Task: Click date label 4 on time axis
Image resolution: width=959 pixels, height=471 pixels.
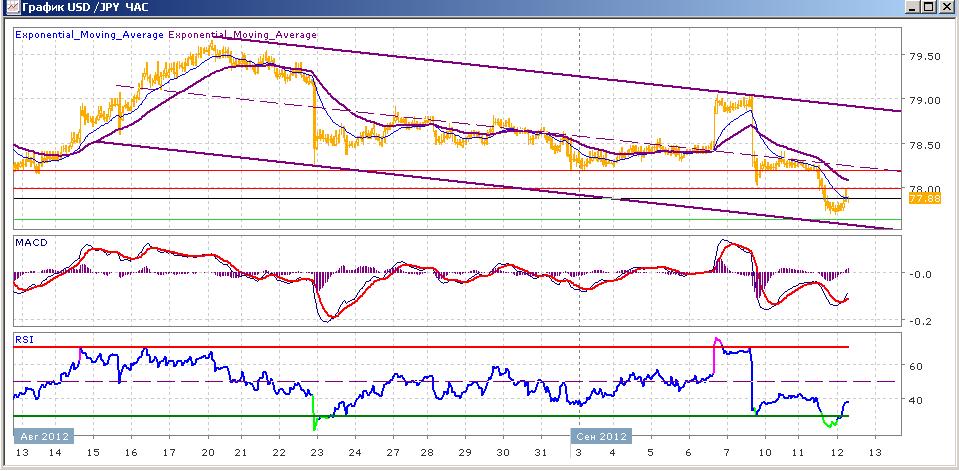Action: tap(613, 453)
